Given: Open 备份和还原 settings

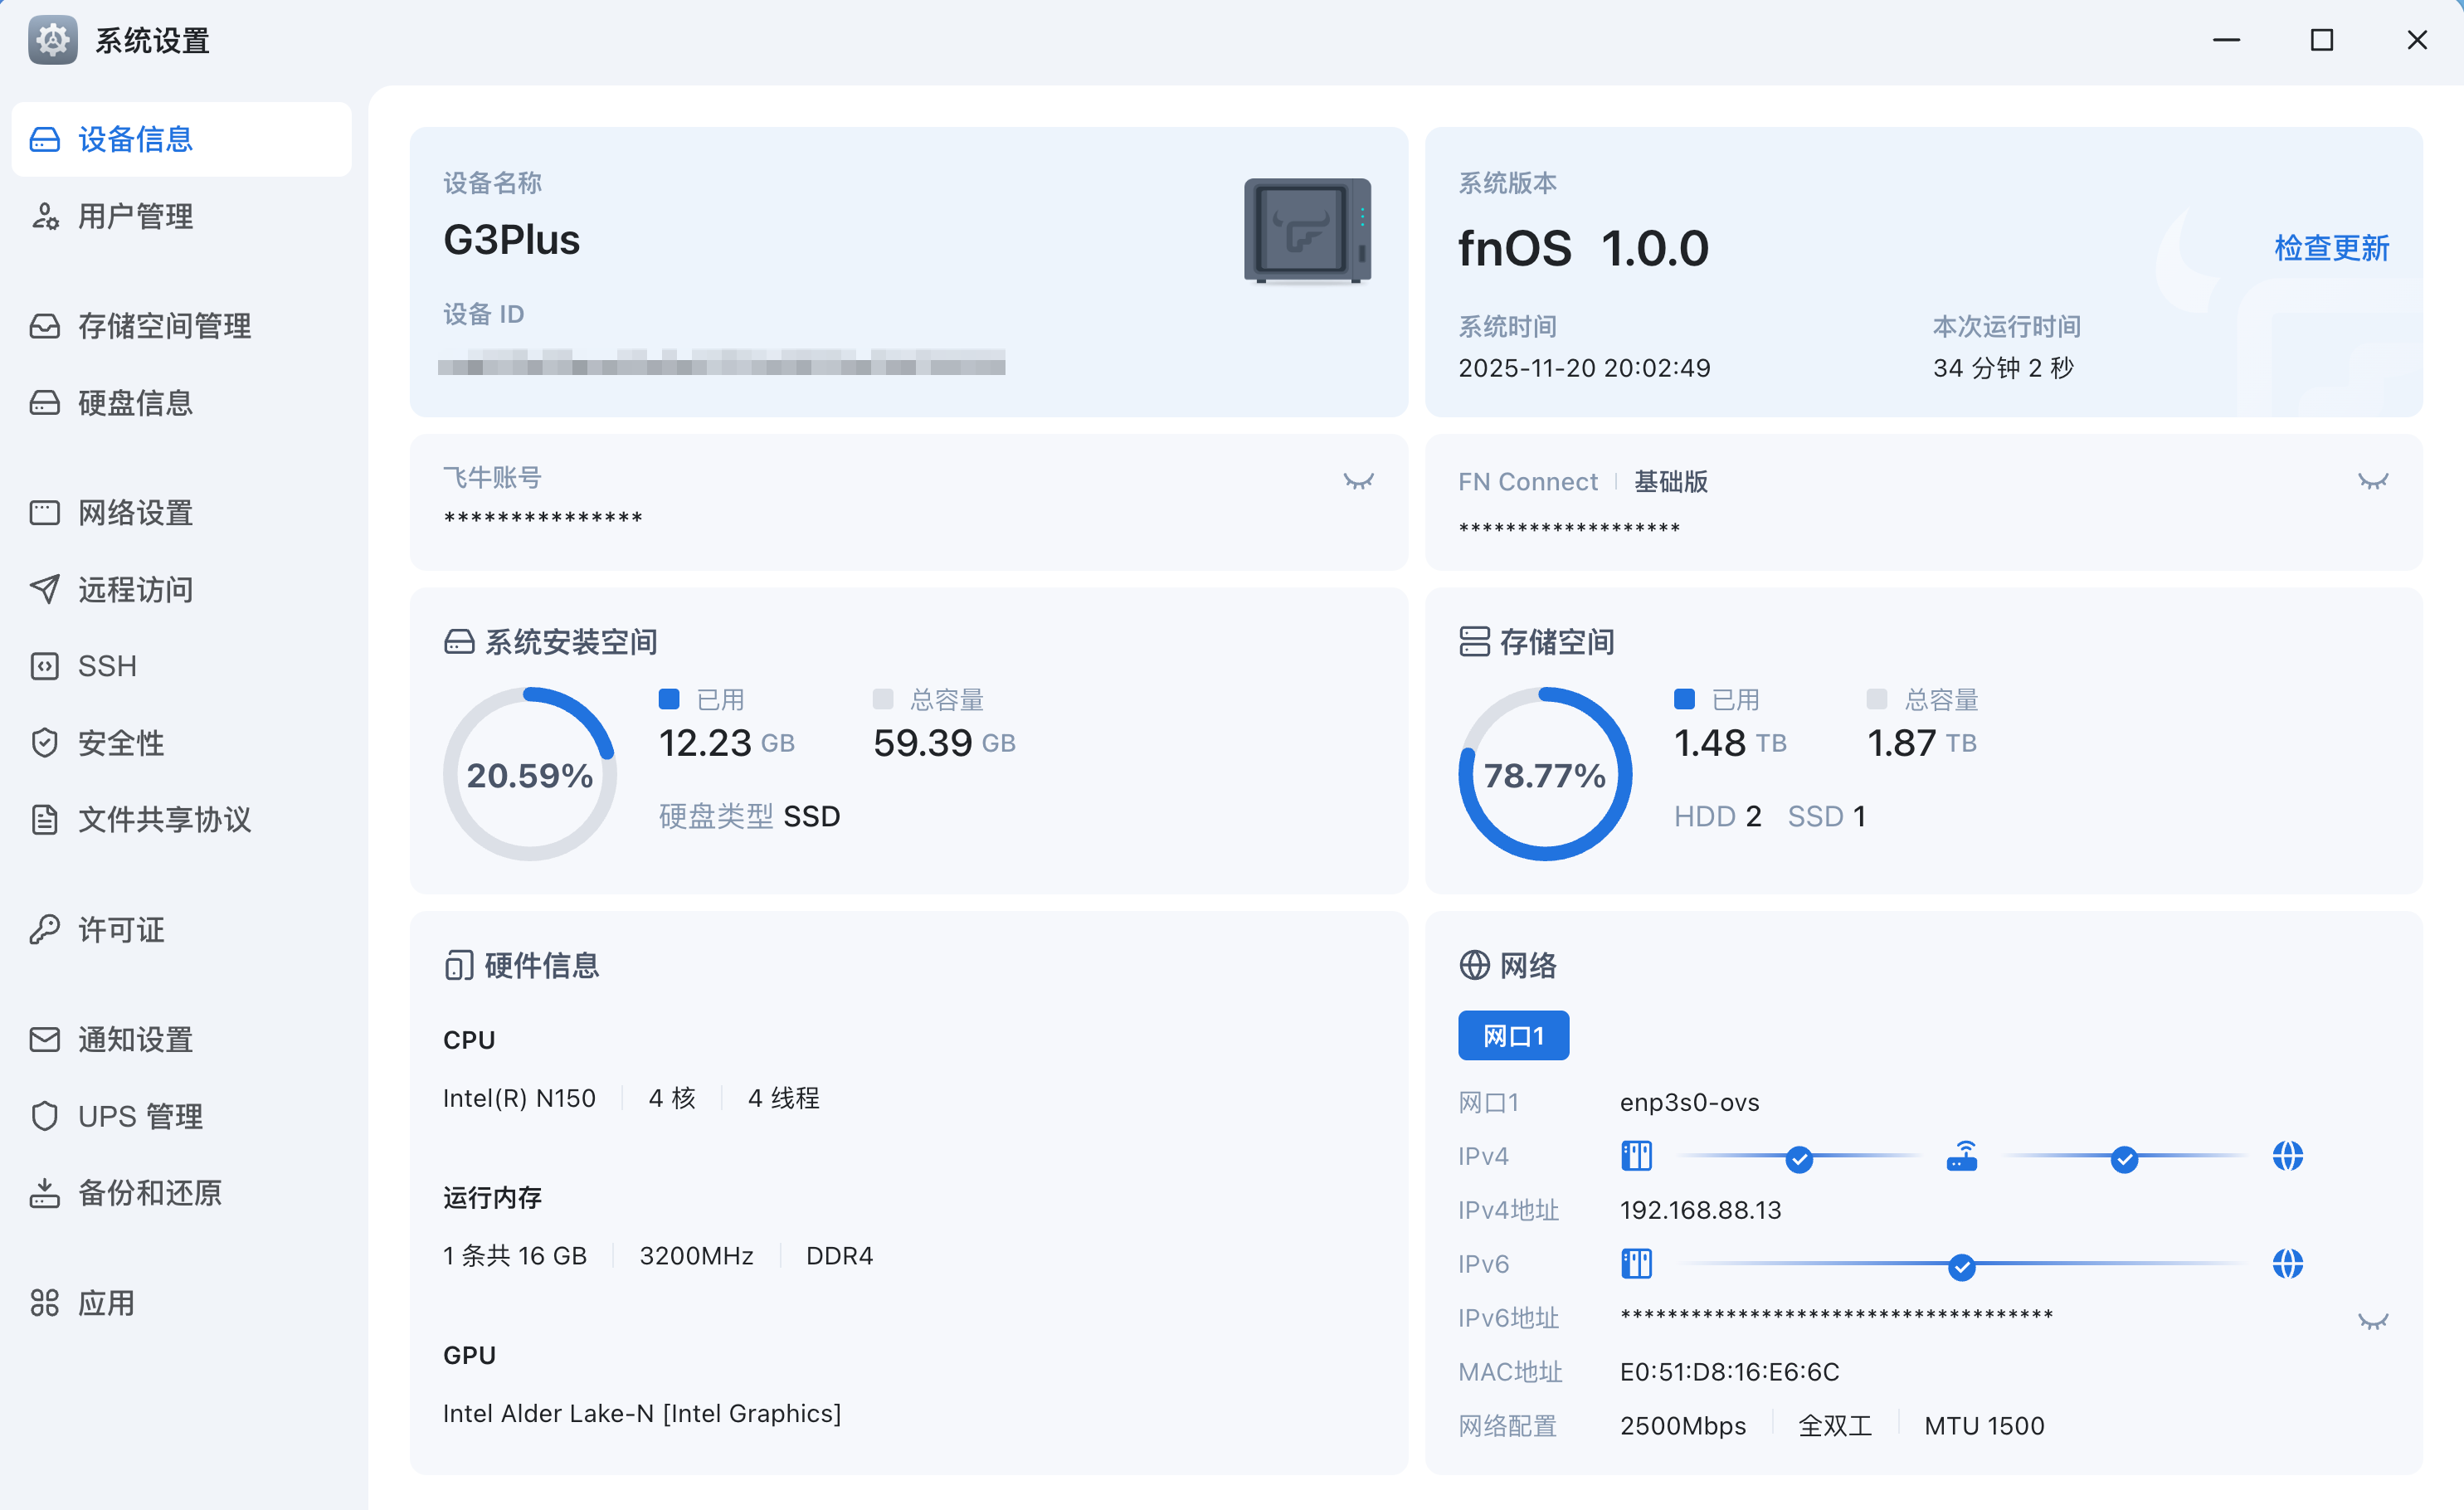Looking at the screenshot, I should pyautogui.click(x=150, y=1193).
